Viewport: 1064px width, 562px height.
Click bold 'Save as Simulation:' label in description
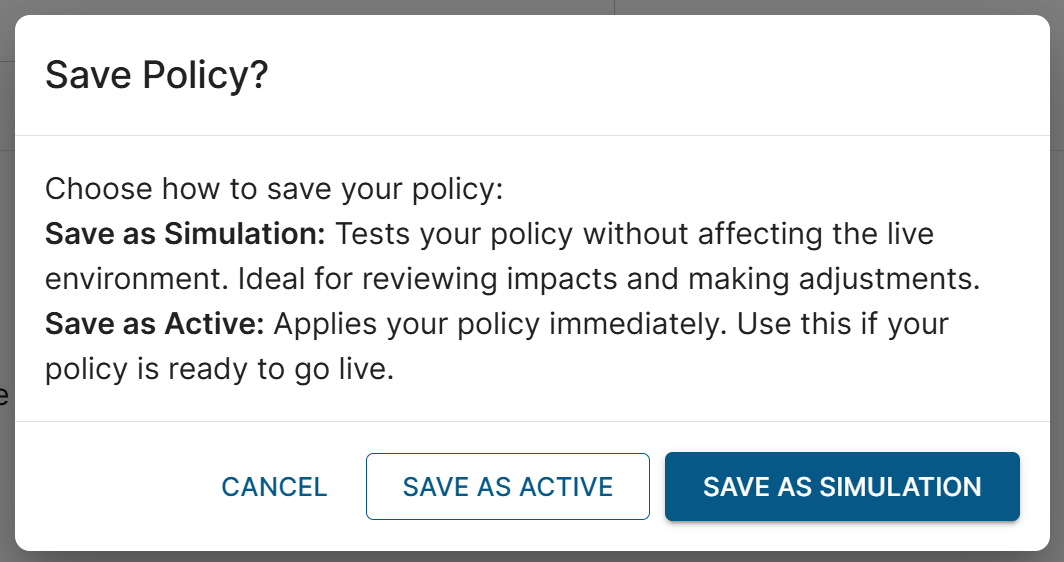[x=186, y=235]
